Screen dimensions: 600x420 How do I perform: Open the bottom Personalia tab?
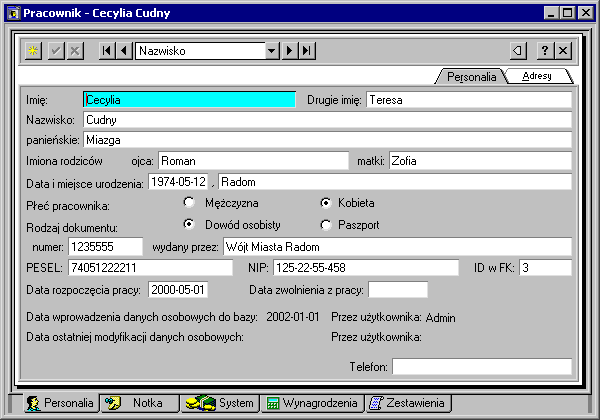click(x=61, y=403)
